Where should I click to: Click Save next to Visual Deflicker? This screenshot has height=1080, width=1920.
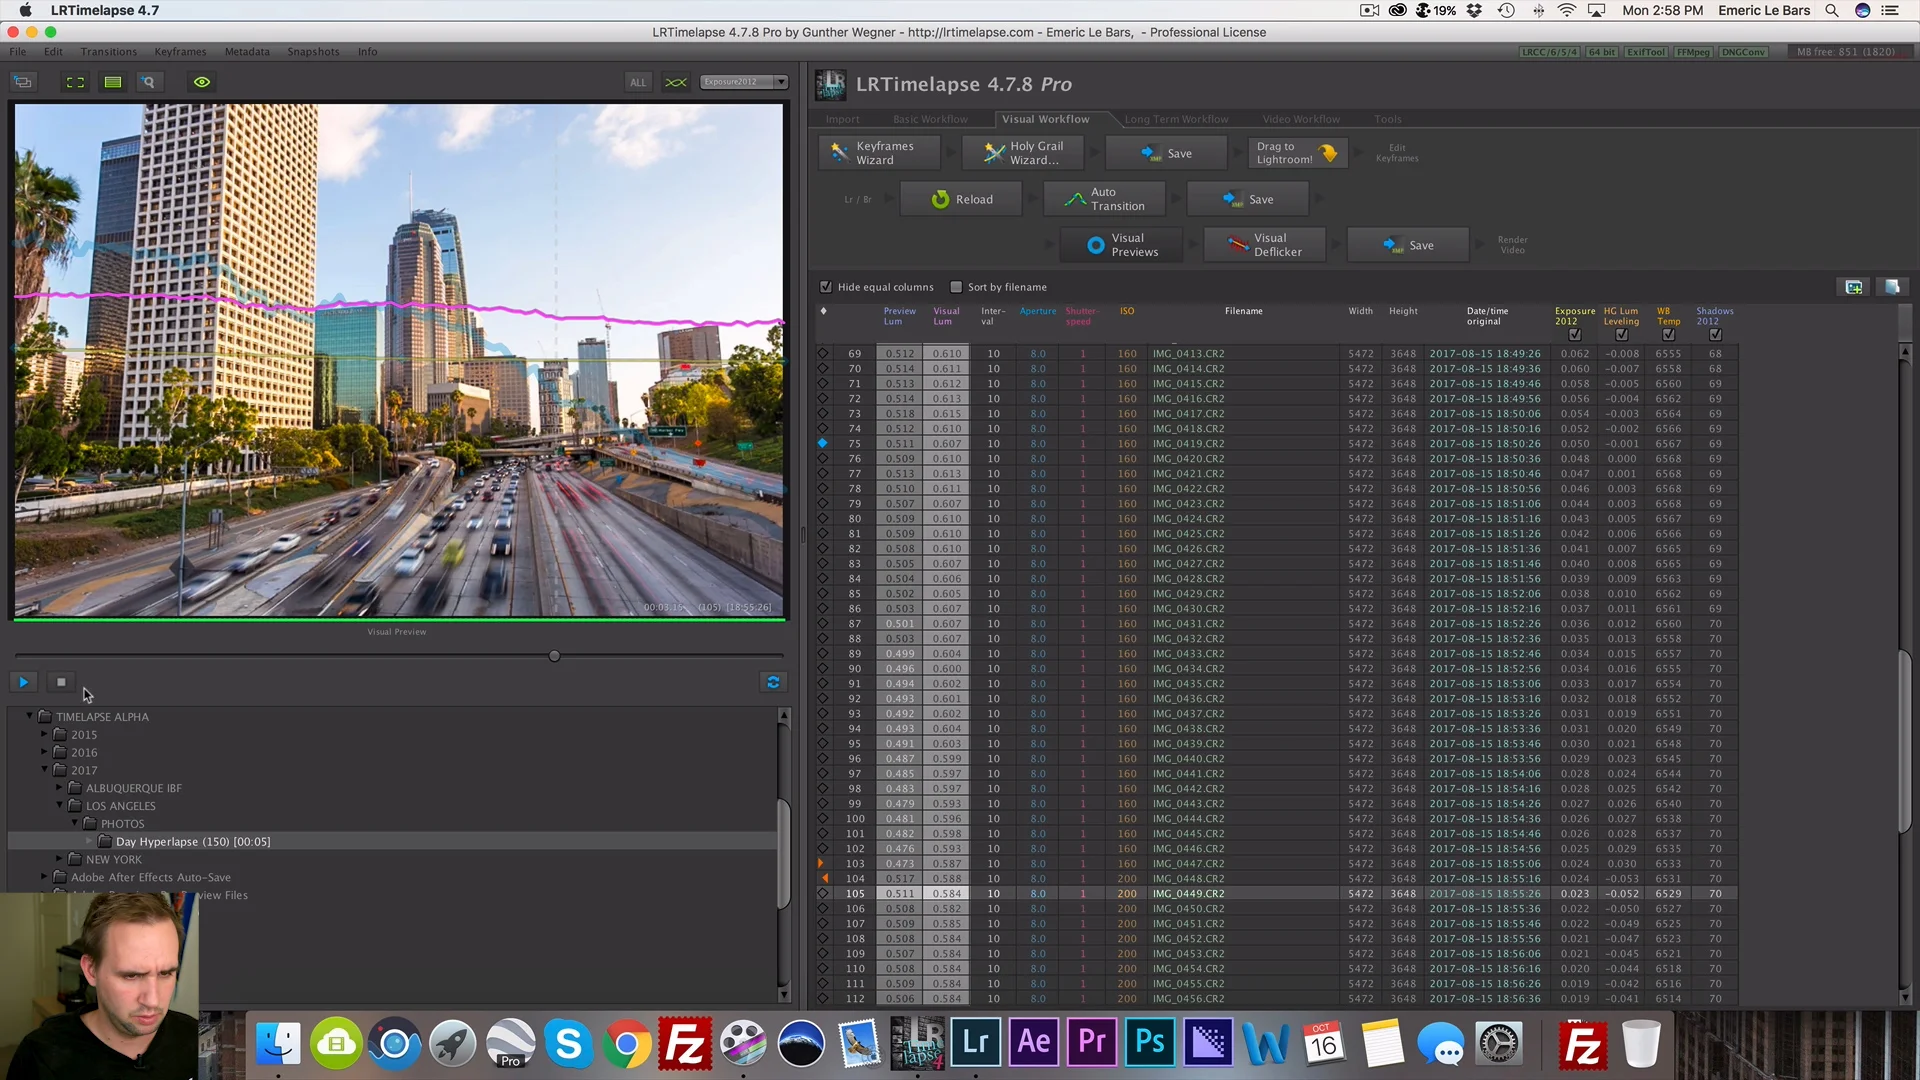click(1408, 245)
